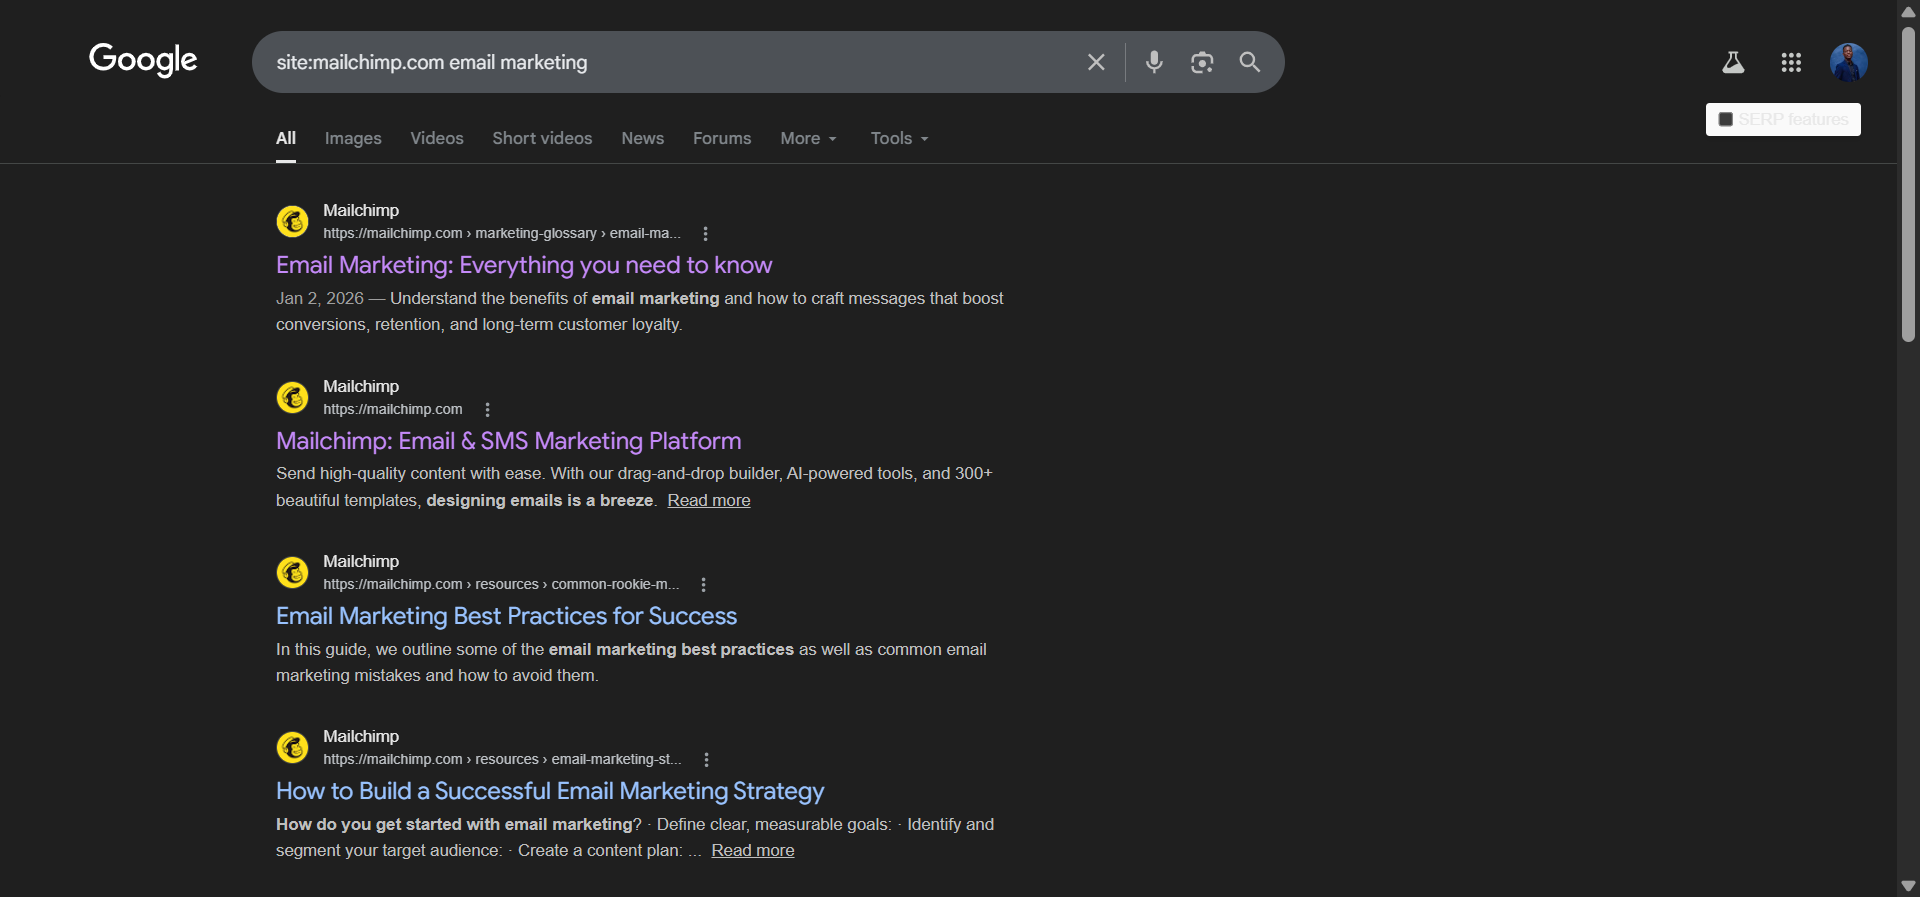Open How to Build a Successful Email Marketing Strategy
The image size is (1920, 897).
click(x=550, y=791)
